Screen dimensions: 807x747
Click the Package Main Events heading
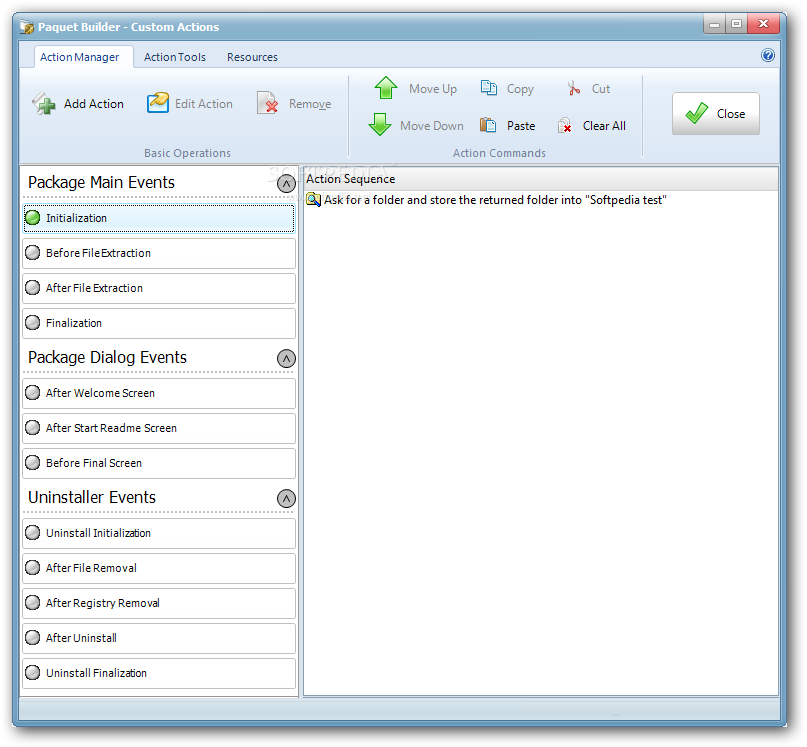click(101, 183)
